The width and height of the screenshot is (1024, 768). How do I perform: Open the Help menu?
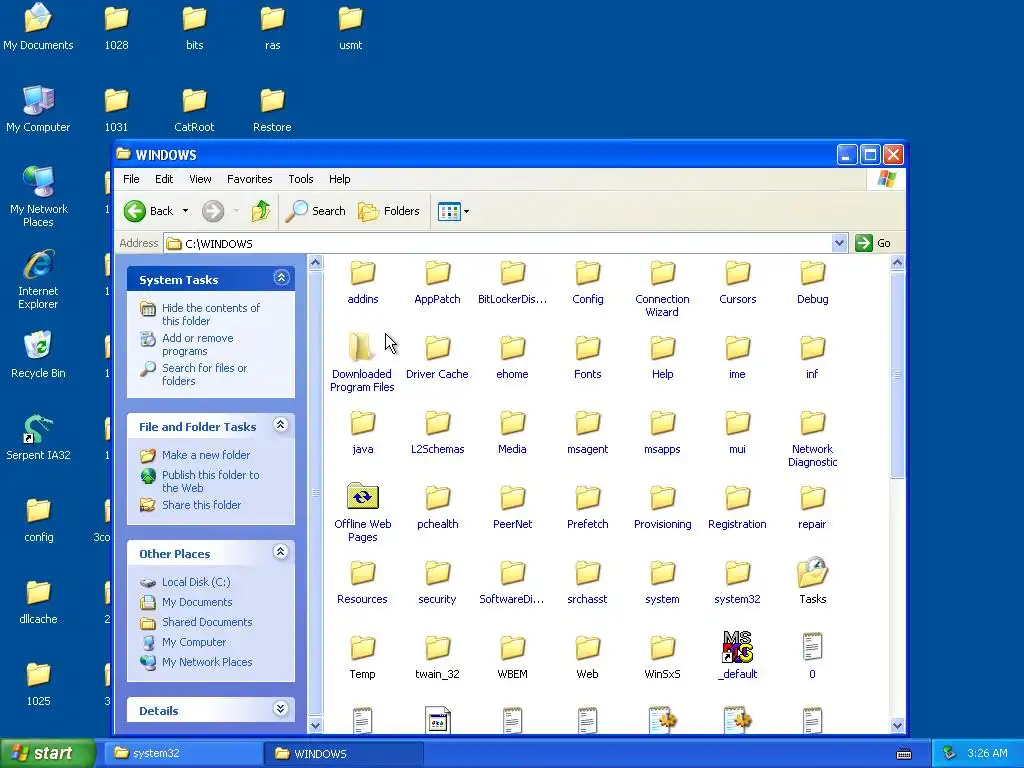tap(339, 179)
